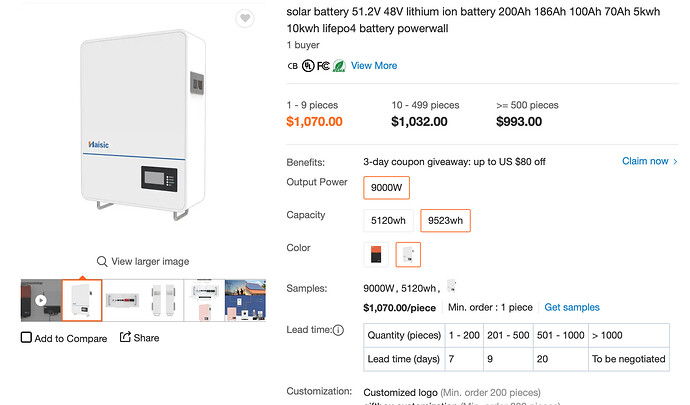
Task: Select the 5120wh capacity option
Action: point(388,221)
